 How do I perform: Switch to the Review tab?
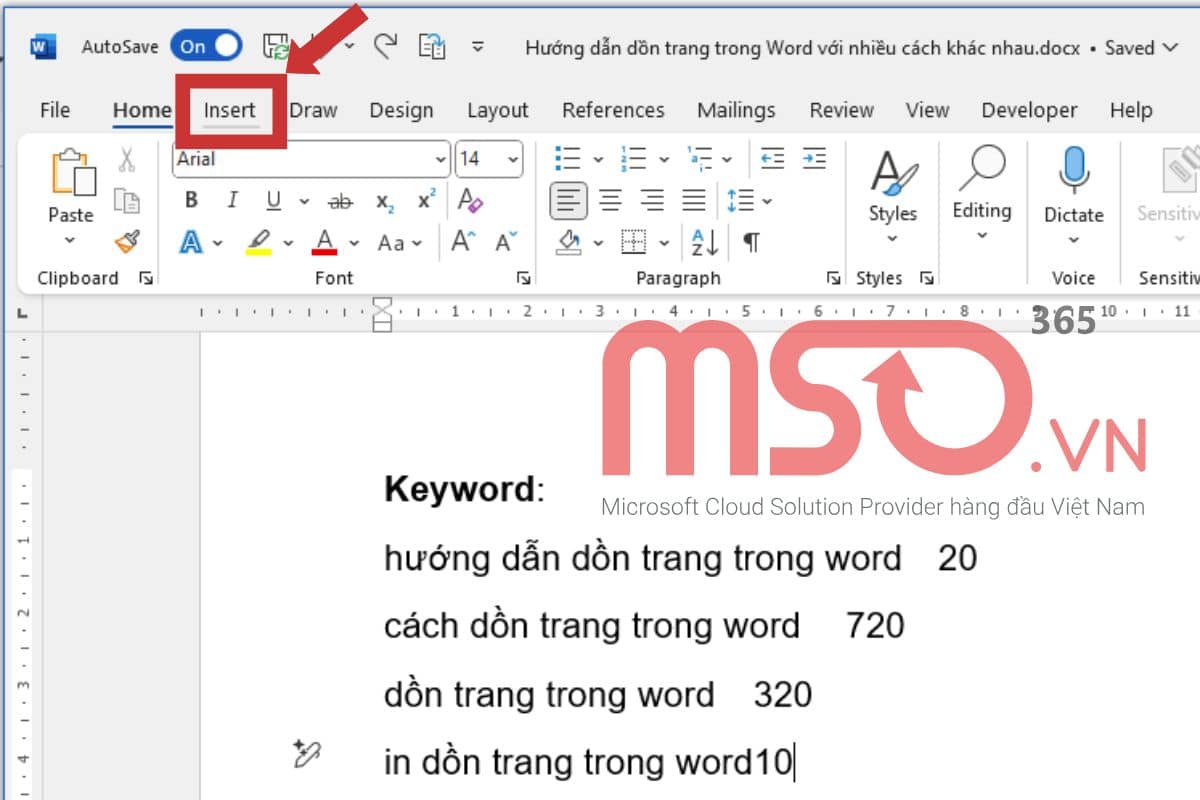click(x=841, y=110)
